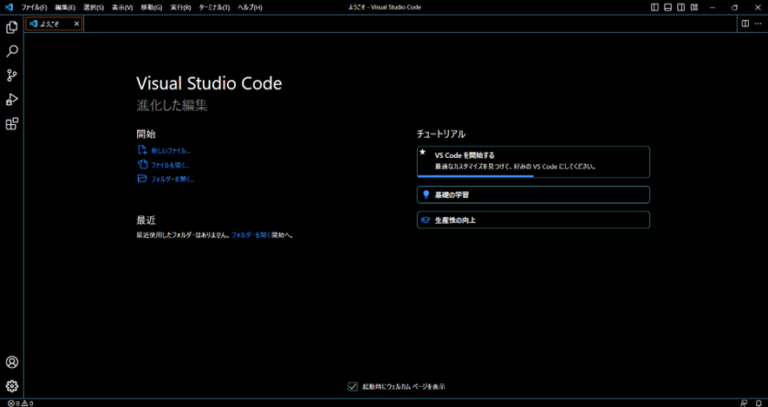Viewport: 768px width, 407px height.
Task: Open the Run and Debug view
Action: point(12,99)
